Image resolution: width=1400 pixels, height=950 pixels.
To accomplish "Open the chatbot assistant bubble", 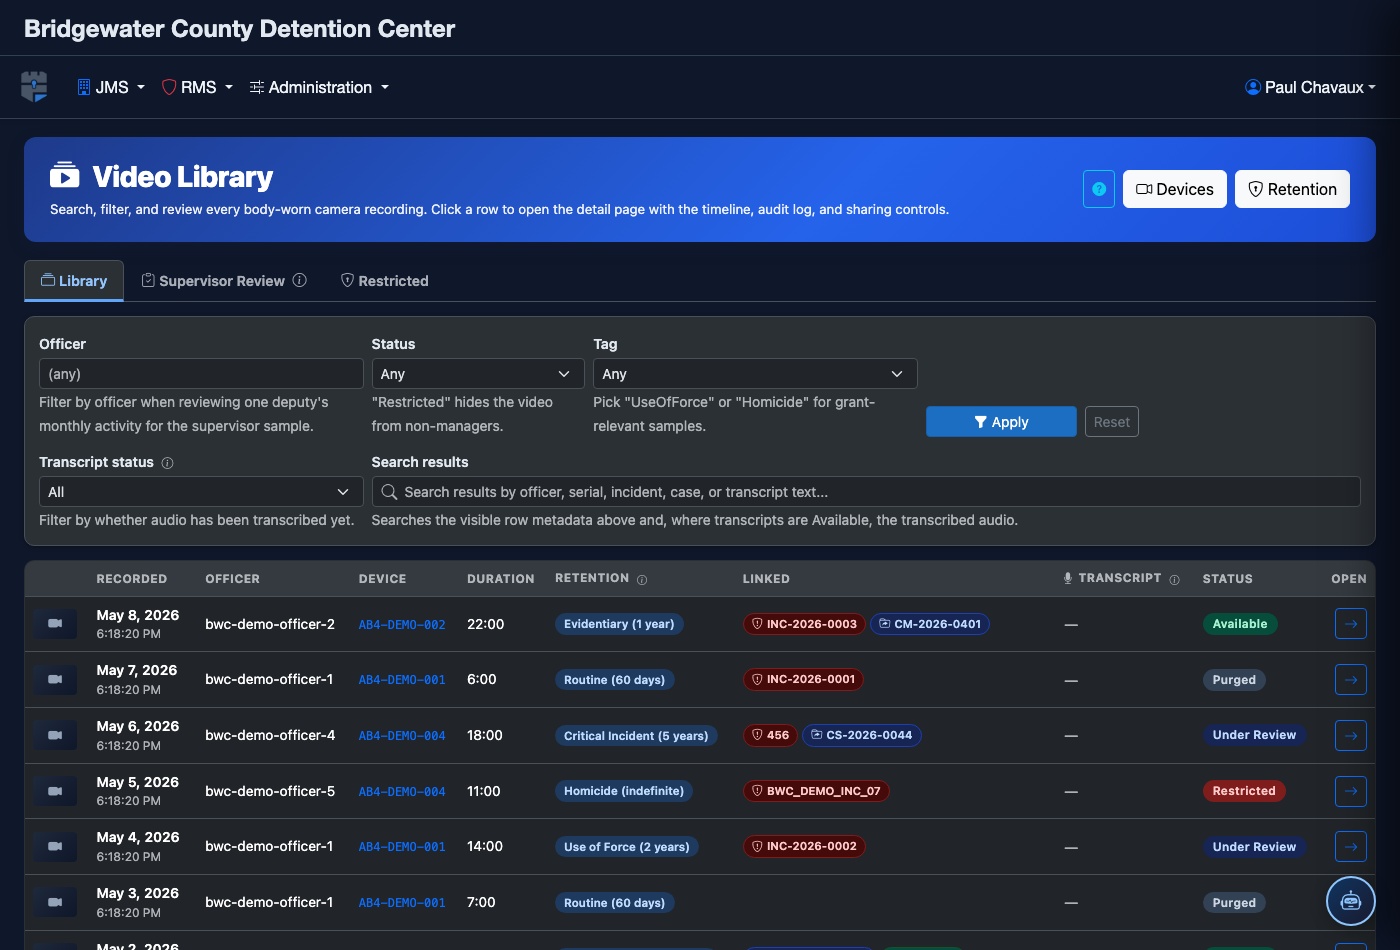I will [1351, 901].
